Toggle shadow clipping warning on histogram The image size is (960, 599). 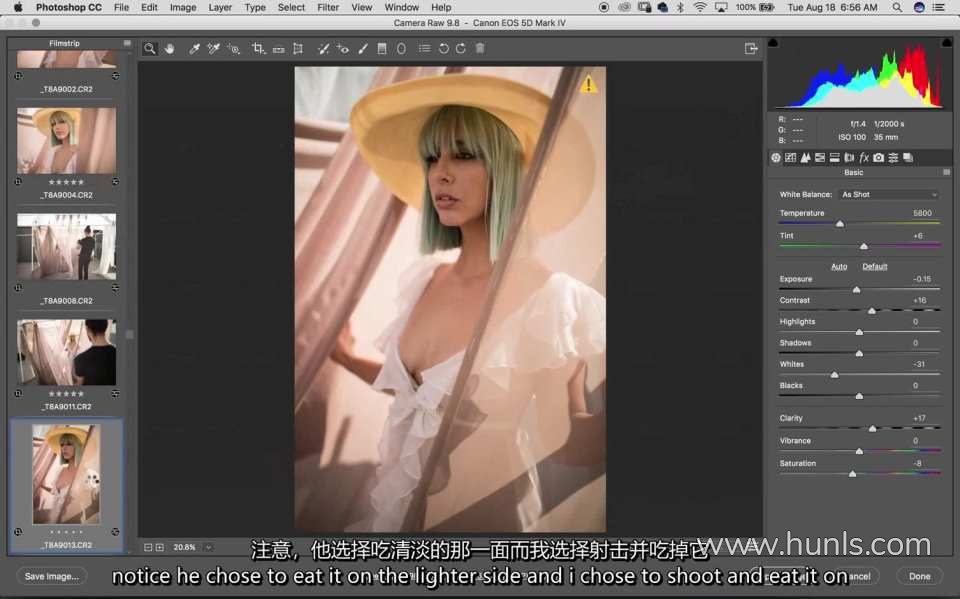pyautogui.click(x=773, y=43)
